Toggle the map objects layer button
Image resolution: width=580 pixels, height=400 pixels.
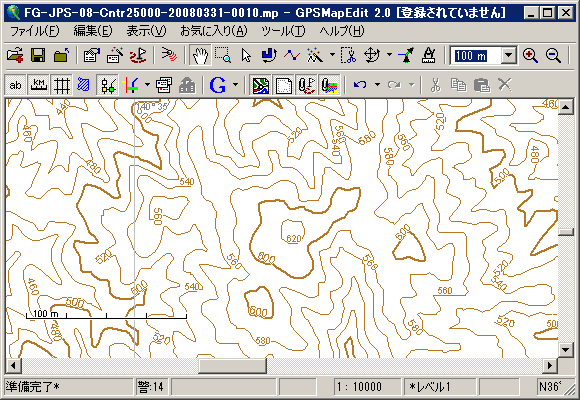(x=260, y=85)
